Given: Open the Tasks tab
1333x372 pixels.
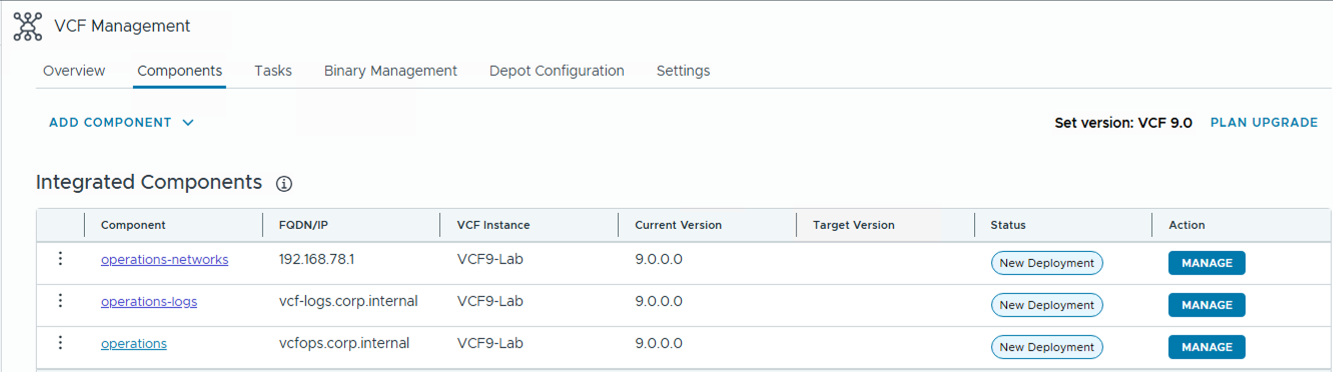Looking at the screenshot, I should tap(273, 71).
